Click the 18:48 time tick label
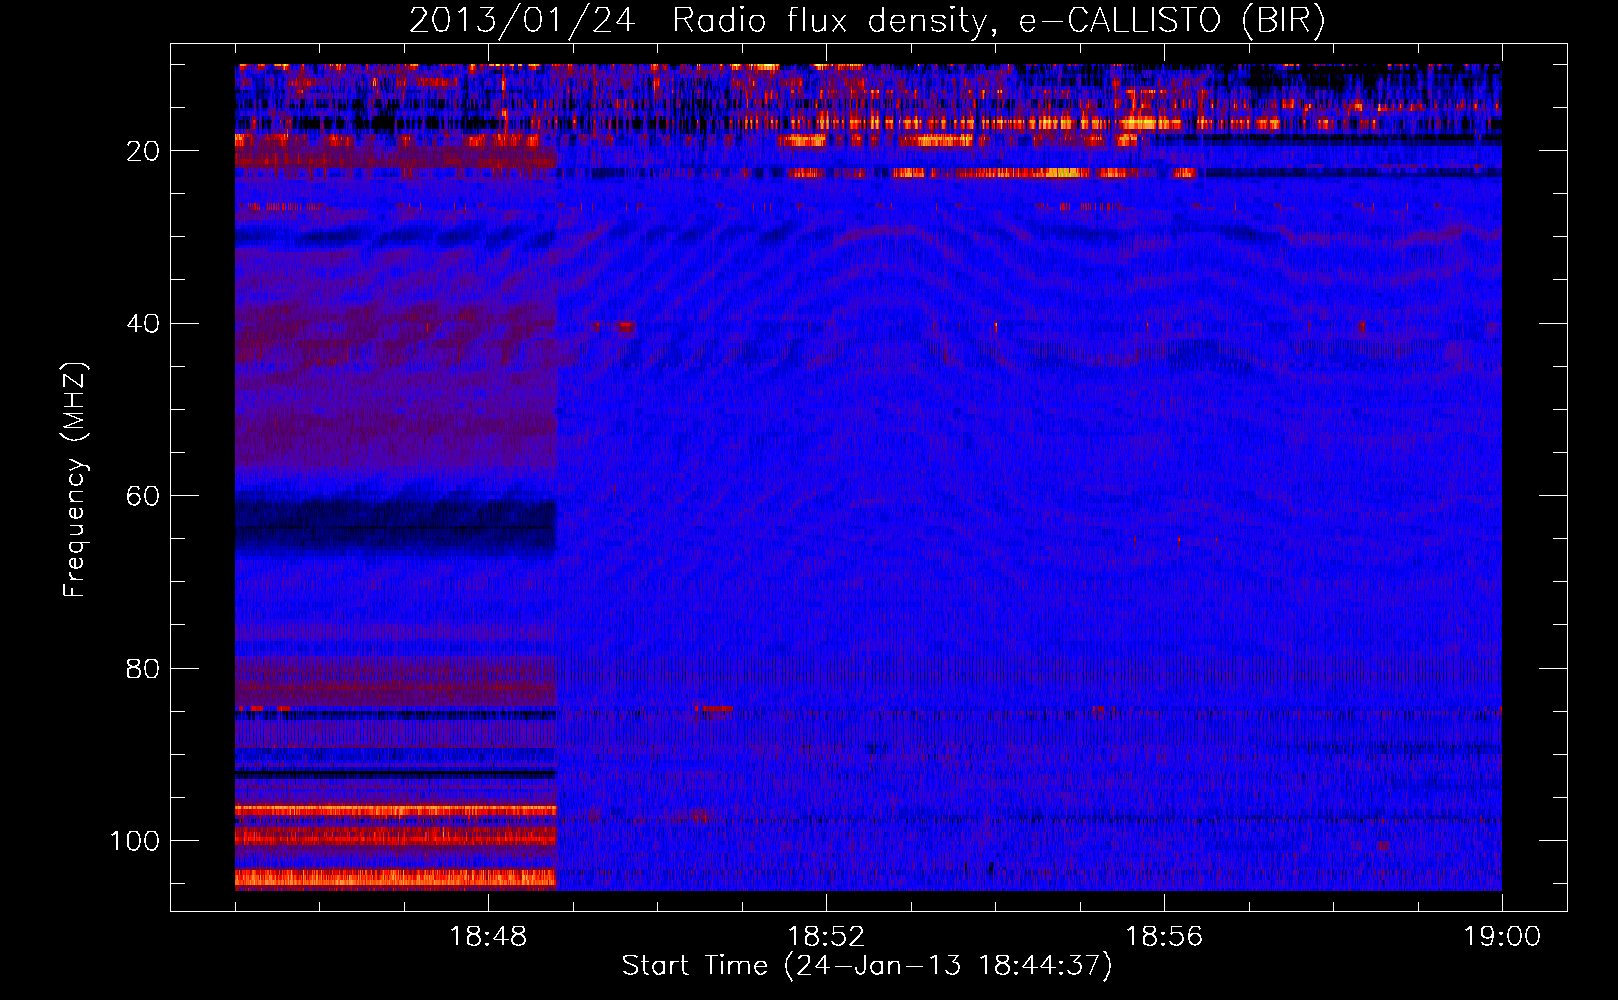The height and width of the screenshot is (1000, 1618). point(488,937)
